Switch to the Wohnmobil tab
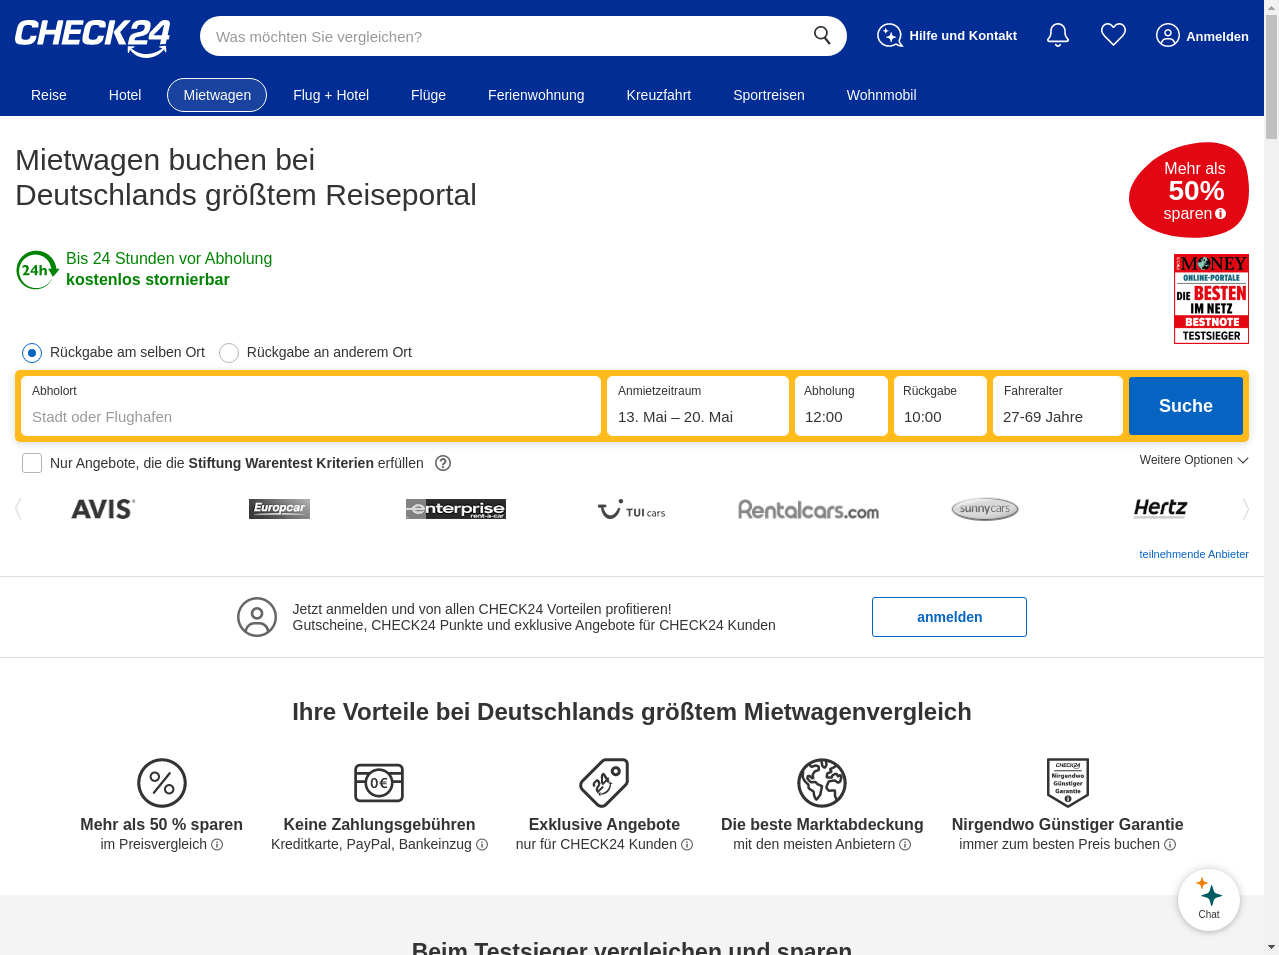This screenshot has width=1279, height=955. 882,95
